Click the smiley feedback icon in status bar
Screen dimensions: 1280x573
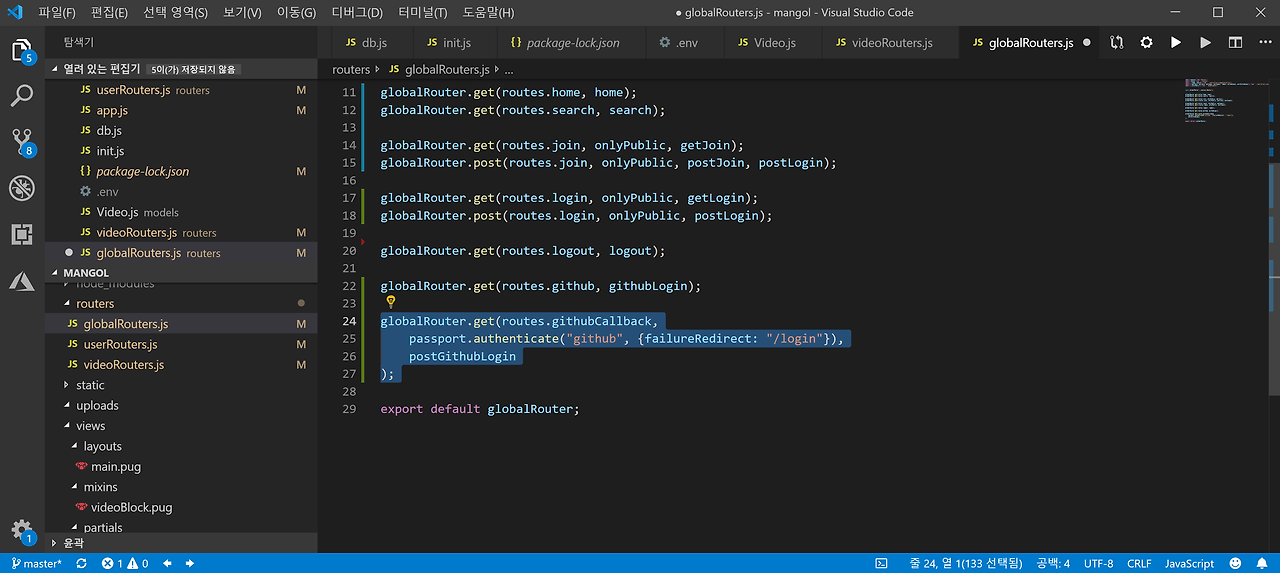[x=1235, y=563]
